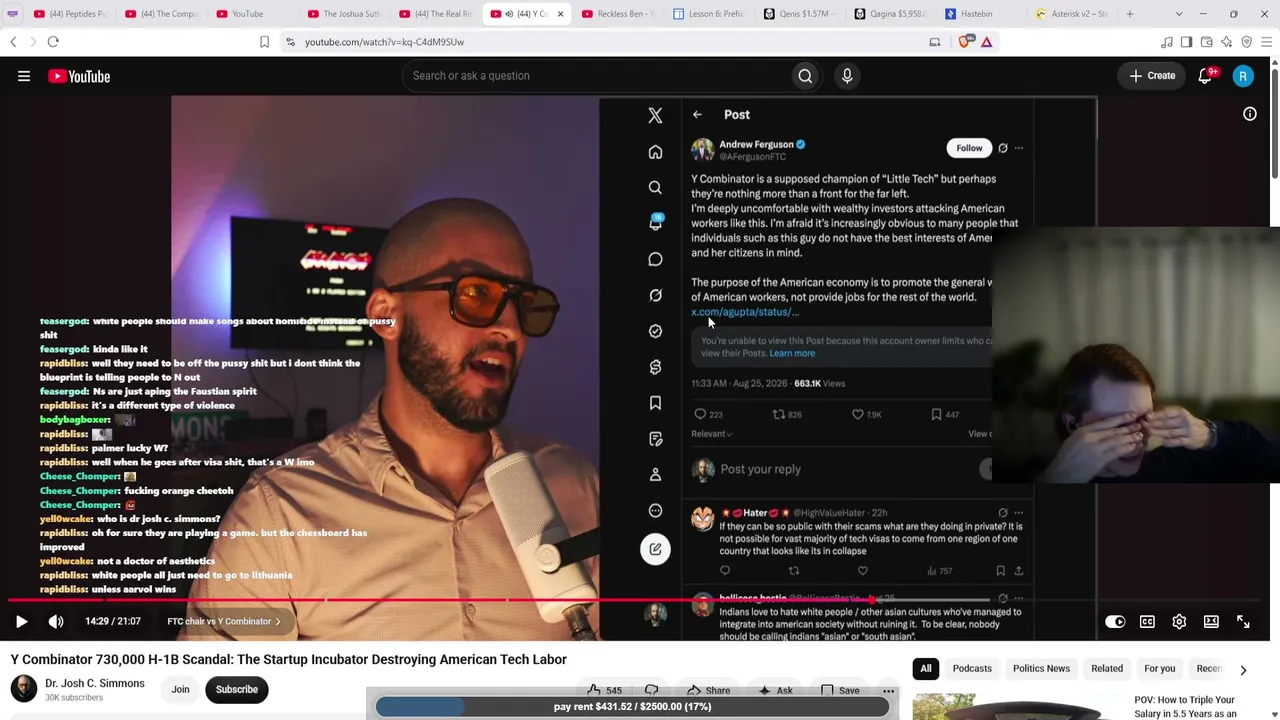Click the X Bookmarks icon in the video
1280x720 pixels.
pos(655,403)
